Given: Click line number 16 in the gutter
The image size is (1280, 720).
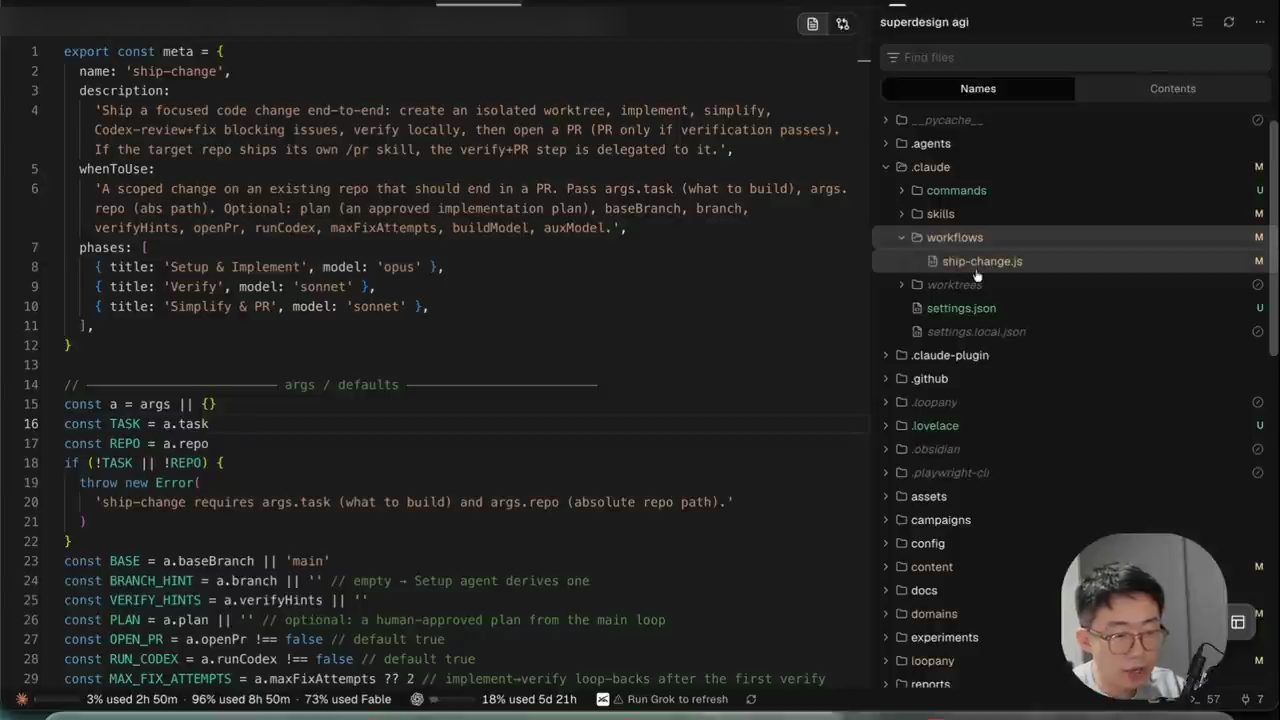Looking at the screenshot, I should (x=32, y=424).
